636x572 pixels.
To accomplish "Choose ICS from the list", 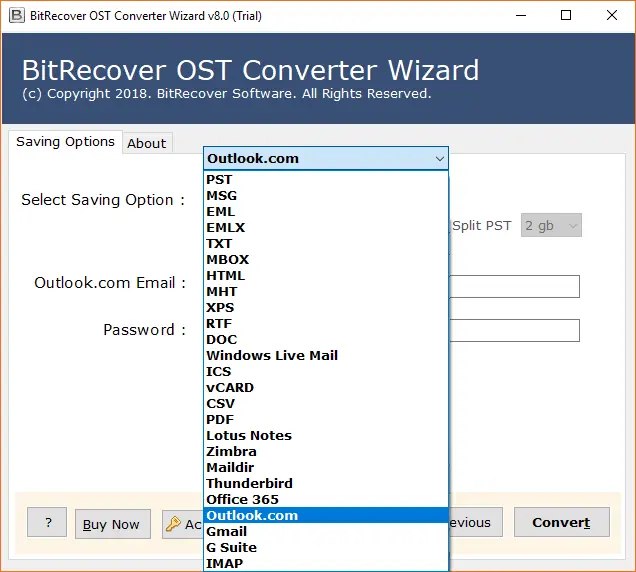I will [326, 372].
